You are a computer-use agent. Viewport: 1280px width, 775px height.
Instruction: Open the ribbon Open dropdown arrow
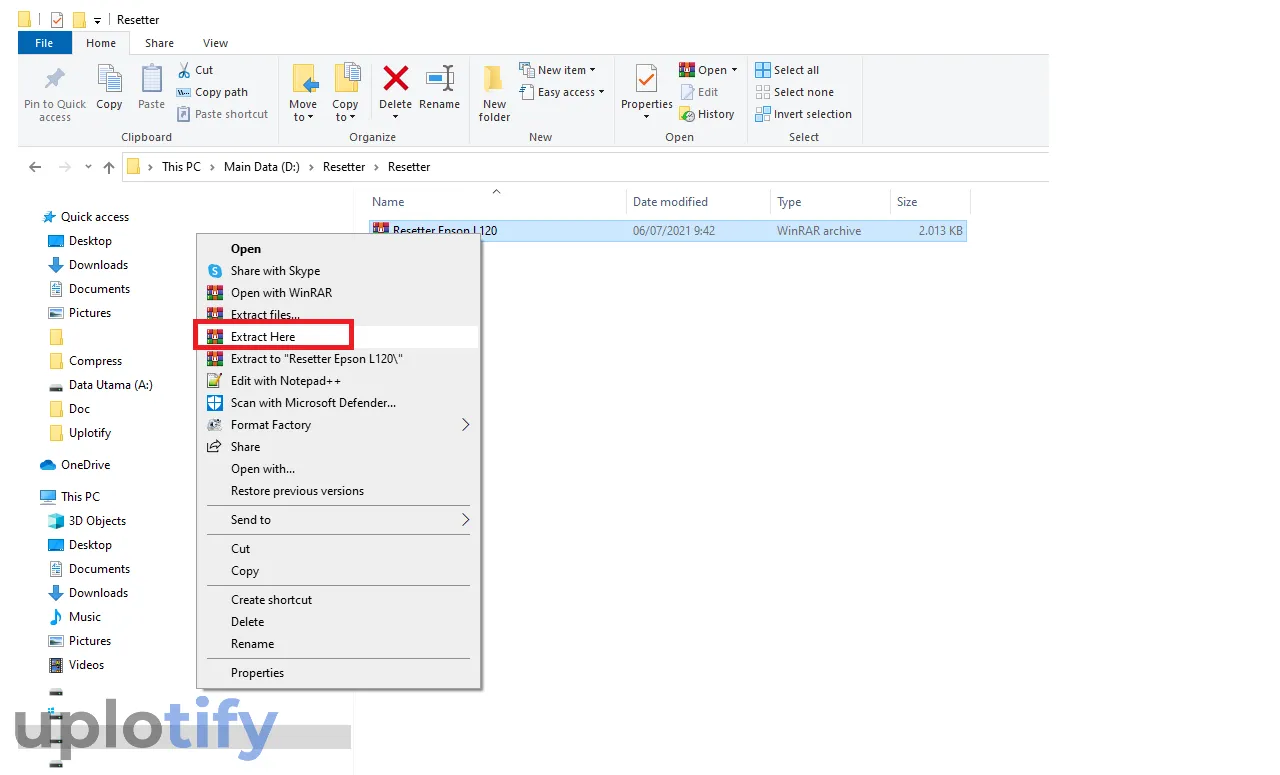click(x=734, y=70)
